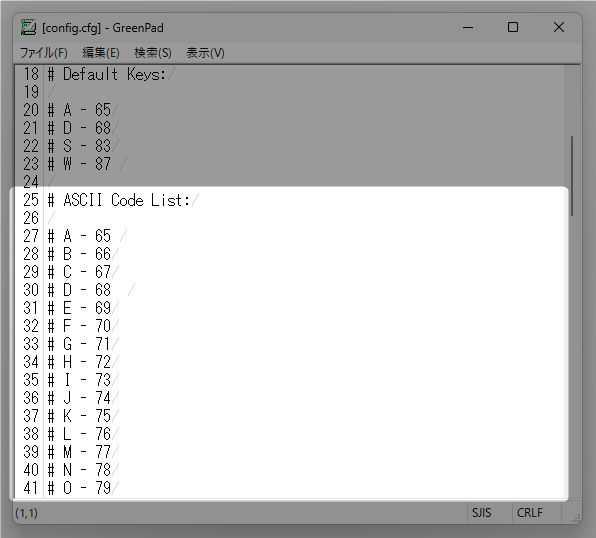Click line number 41 in the gutter

[x=31, y=488]
